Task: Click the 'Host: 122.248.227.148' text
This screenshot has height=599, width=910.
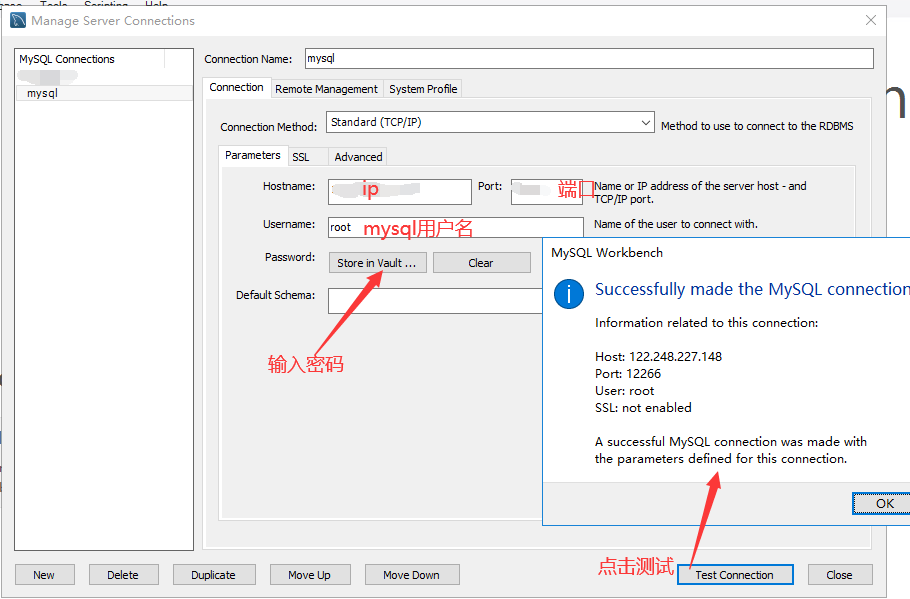Action: pos(658,356)
